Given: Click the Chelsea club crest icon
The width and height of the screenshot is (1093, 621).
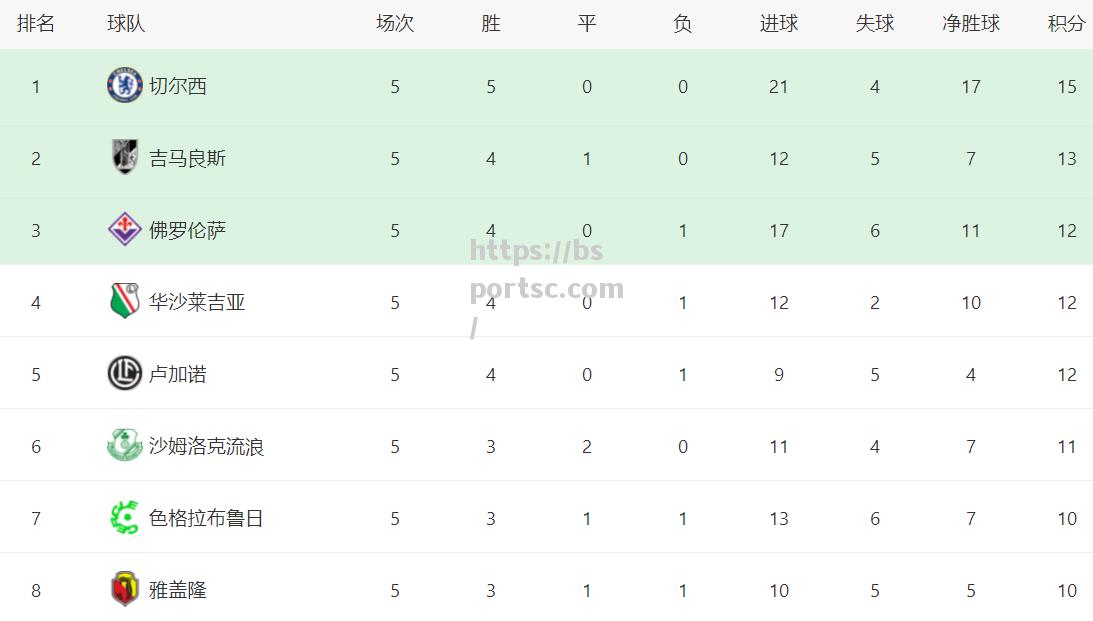Looking at the screenshot, I should pyautogui.click(x=125, y=86).
